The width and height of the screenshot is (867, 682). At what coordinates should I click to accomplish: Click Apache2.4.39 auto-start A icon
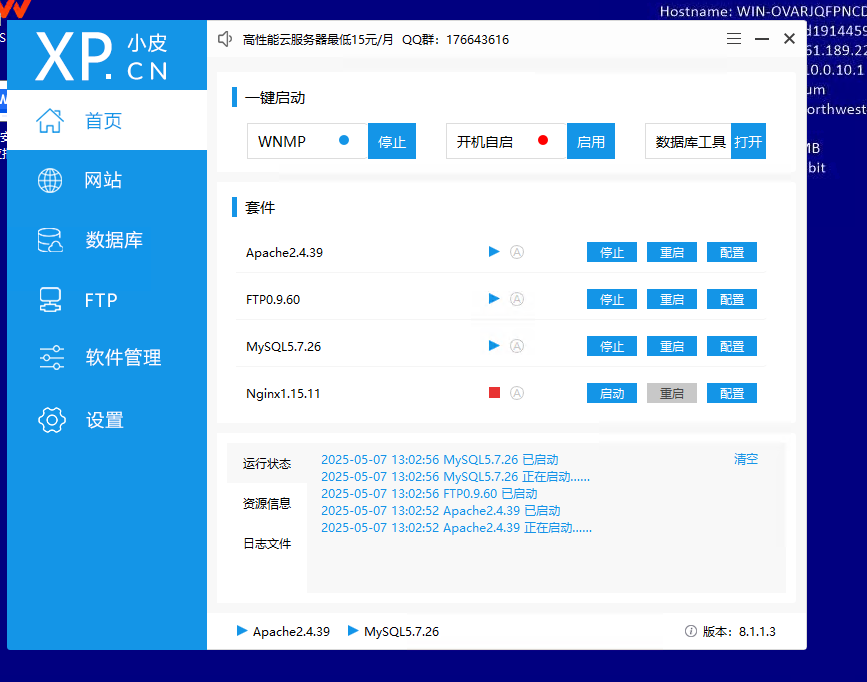click(x=517, y=252)
